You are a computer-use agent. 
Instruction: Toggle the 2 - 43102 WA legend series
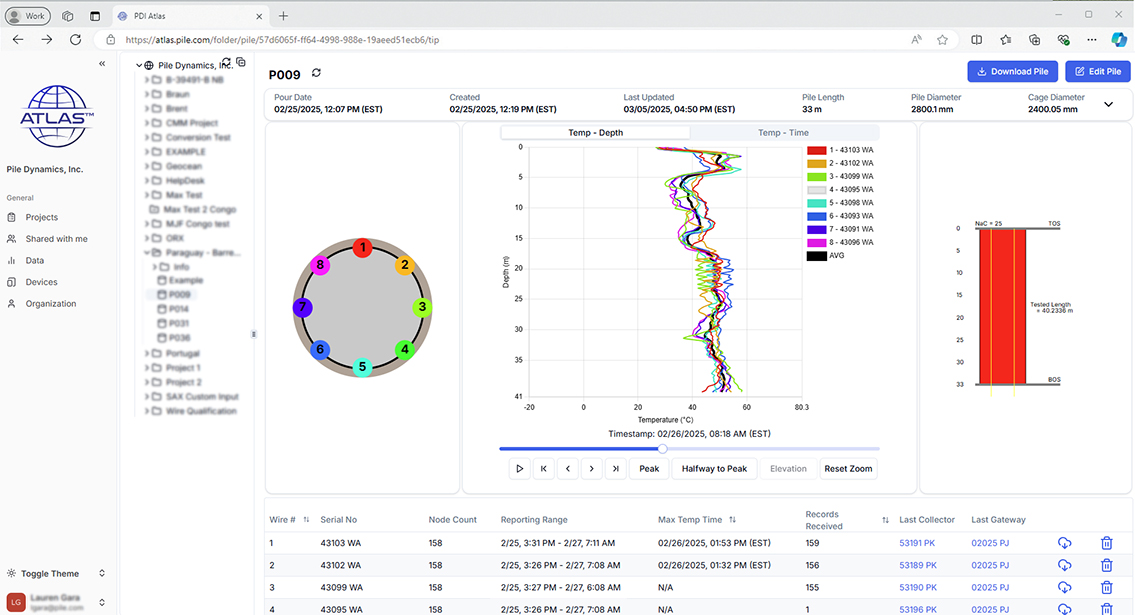840,163
